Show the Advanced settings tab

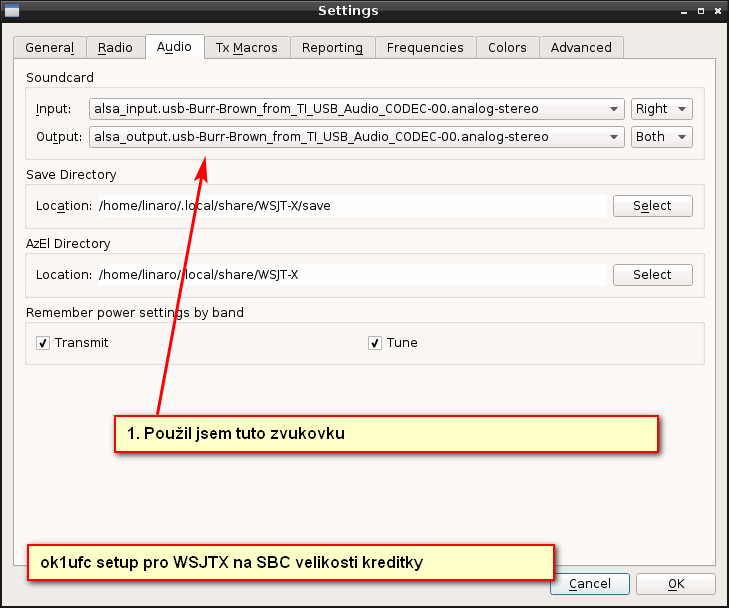[x=581, y=47]
